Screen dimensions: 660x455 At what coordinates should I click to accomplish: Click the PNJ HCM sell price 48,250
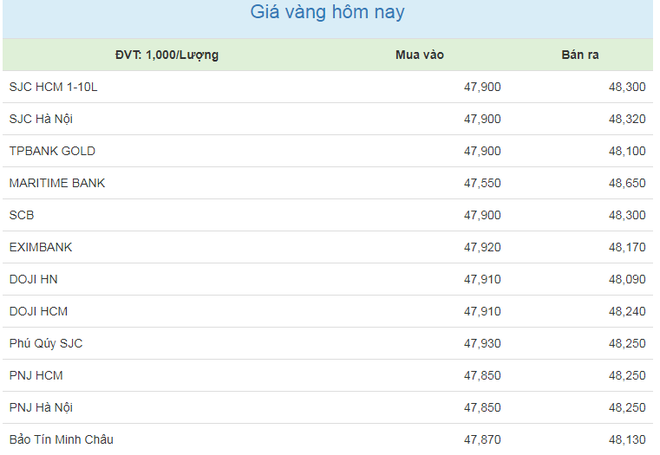[627, 375]
